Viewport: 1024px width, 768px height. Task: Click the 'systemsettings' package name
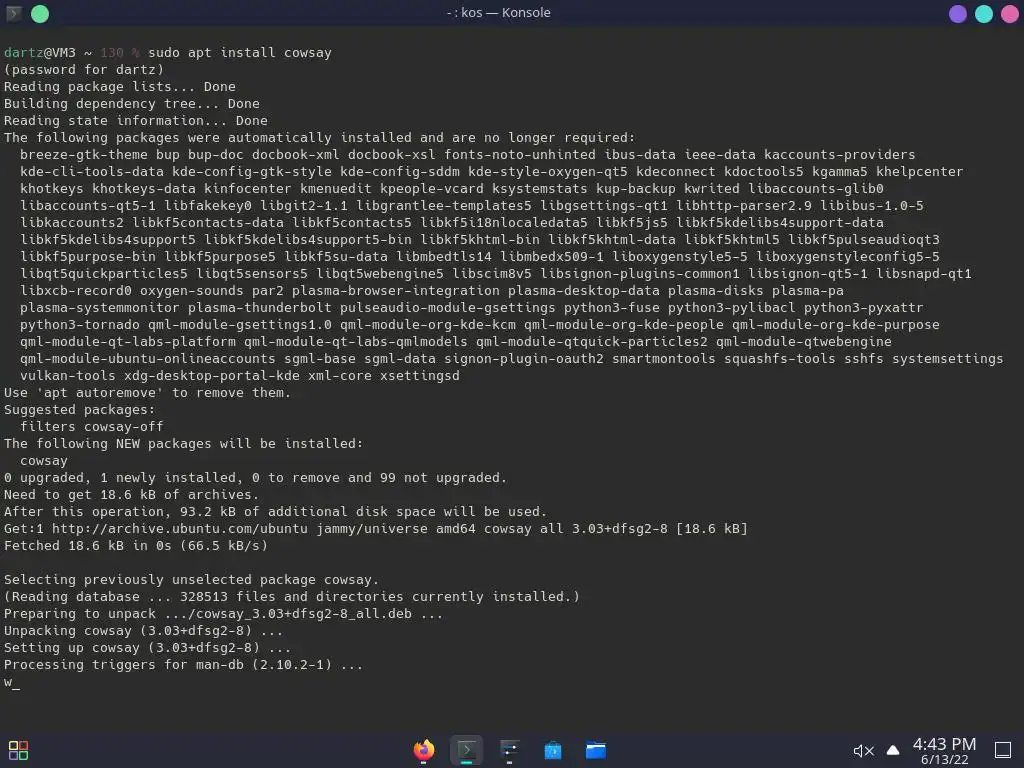pos(948,358)
